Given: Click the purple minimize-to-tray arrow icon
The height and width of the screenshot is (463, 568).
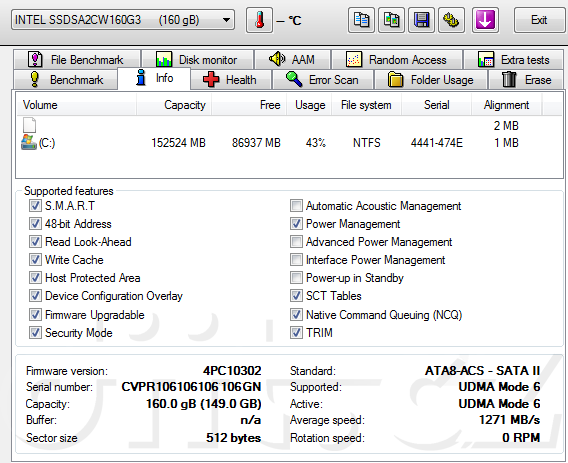Looking at the screenshot, I should [x=485, y=20].
